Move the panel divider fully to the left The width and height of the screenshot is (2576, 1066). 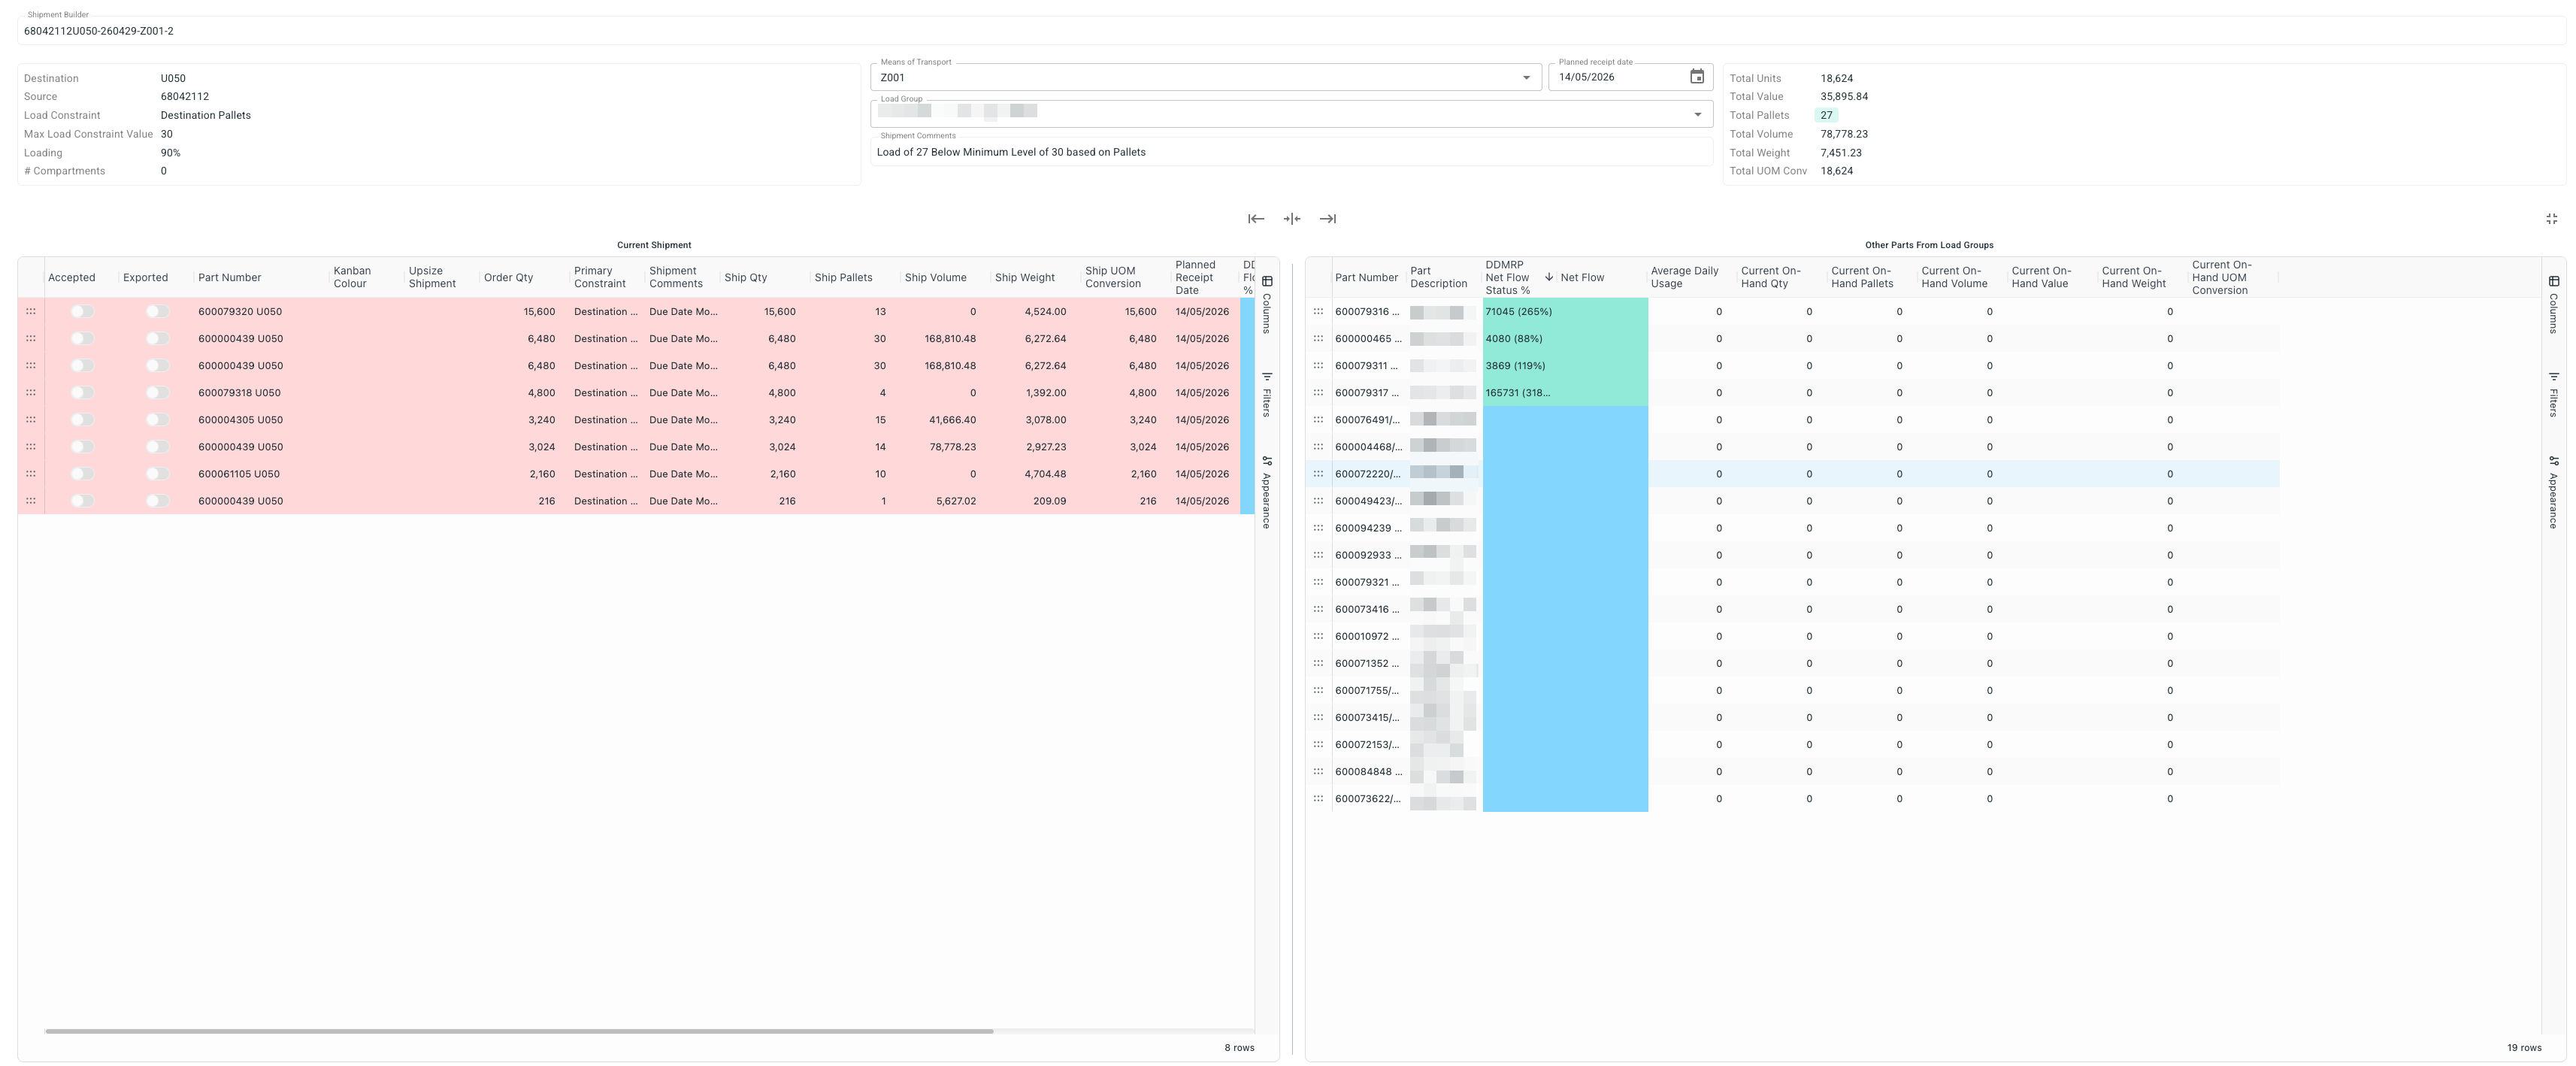(x=1256, y=219)
